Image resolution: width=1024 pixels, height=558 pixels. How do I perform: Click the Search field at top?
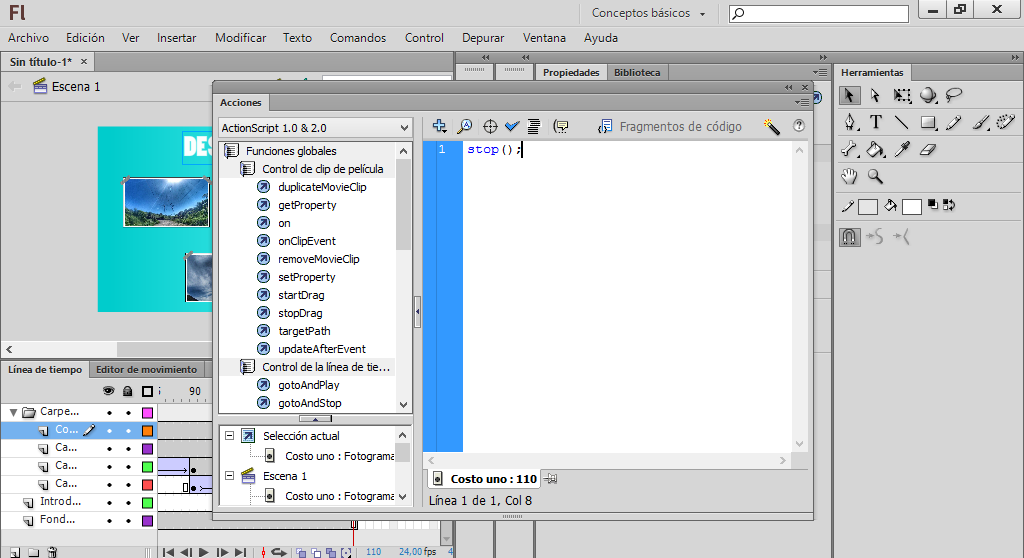tap(819, 13)
